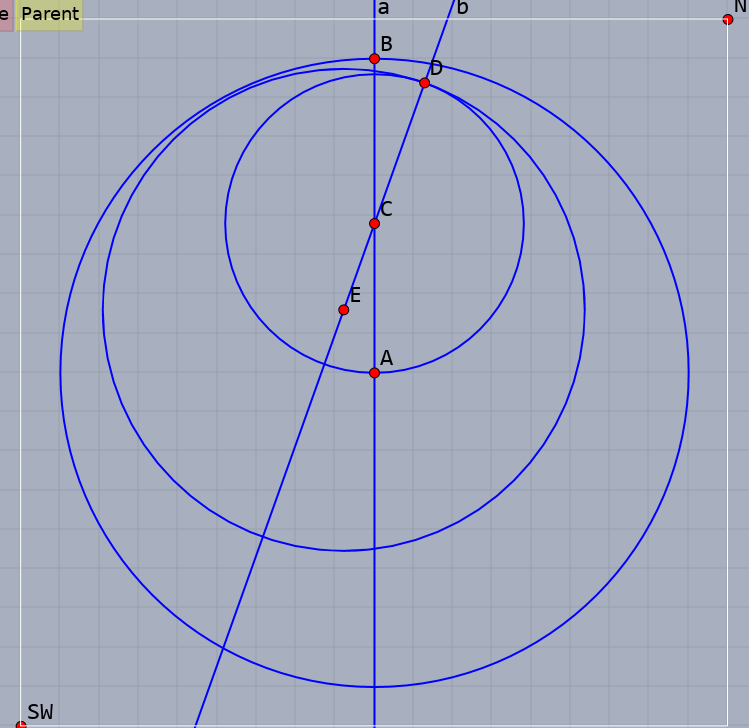
Task: Select red point E on line b
Action: (343, 310)
